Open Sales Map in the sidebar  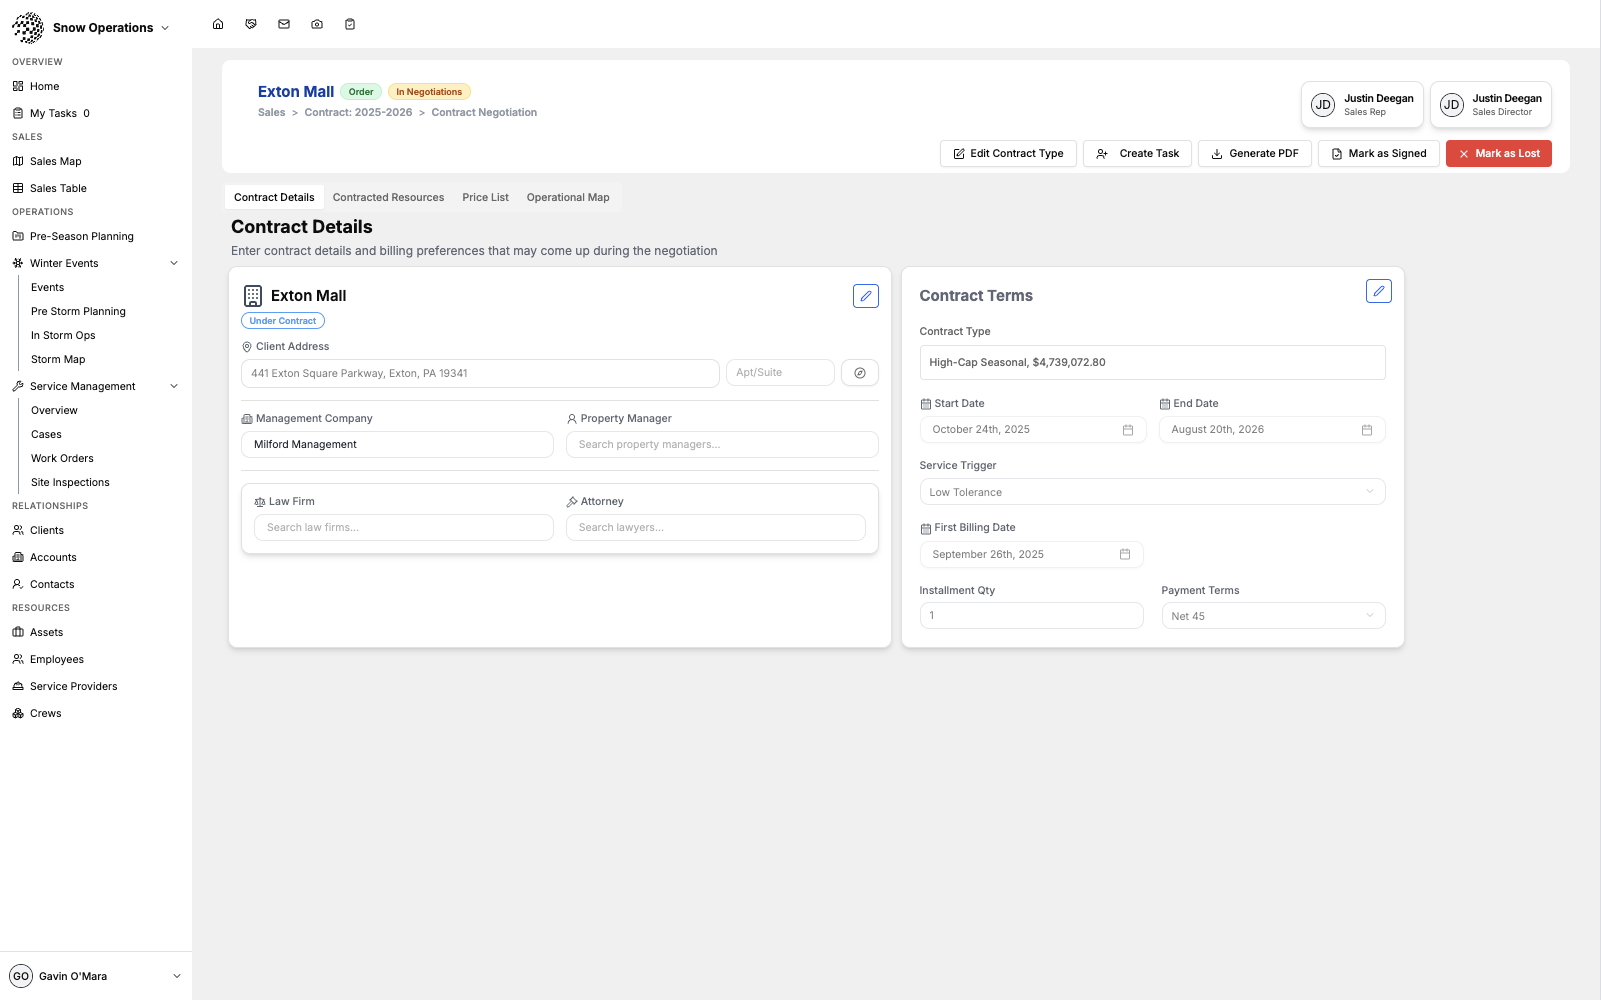coord(56,161)
